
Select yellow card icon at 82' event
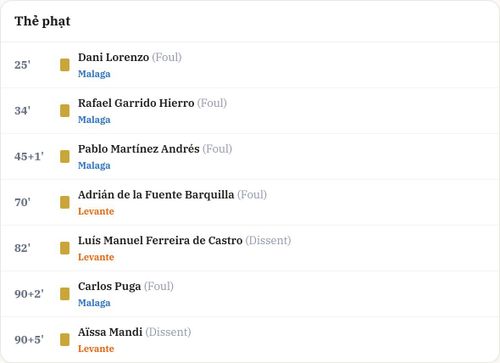tap(65, 248)
